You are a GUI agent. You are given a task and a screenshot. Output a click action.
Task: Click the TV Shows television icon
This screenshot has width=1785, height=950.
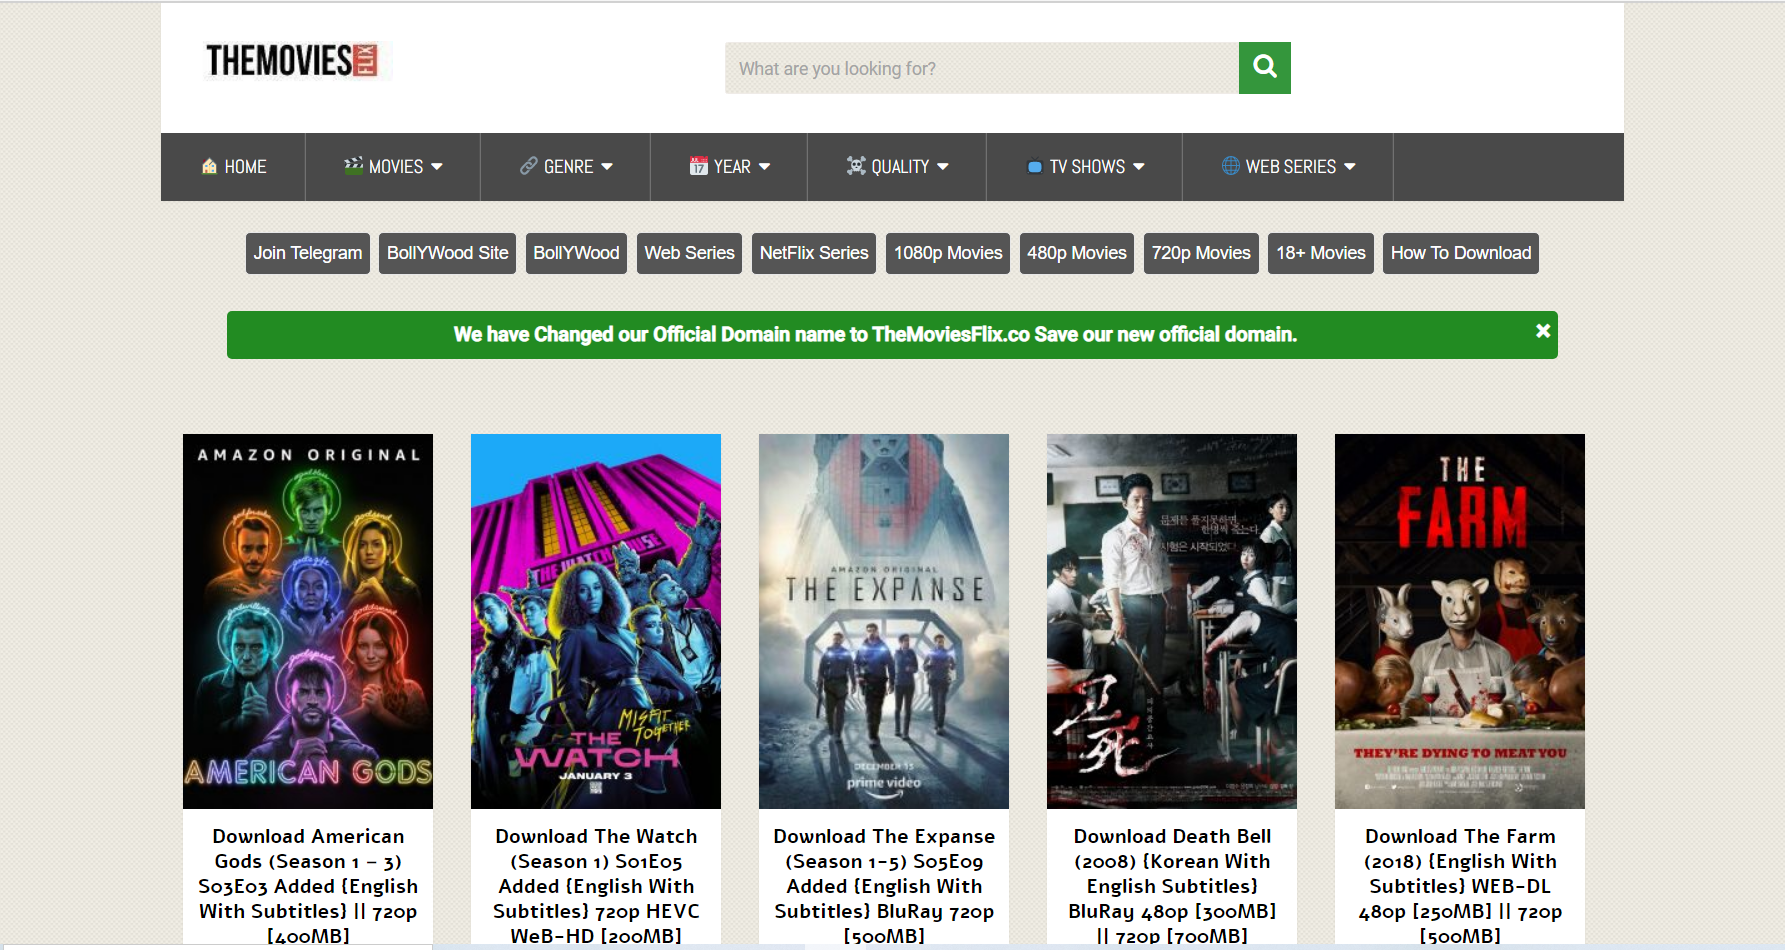(x=1035, y=167)
